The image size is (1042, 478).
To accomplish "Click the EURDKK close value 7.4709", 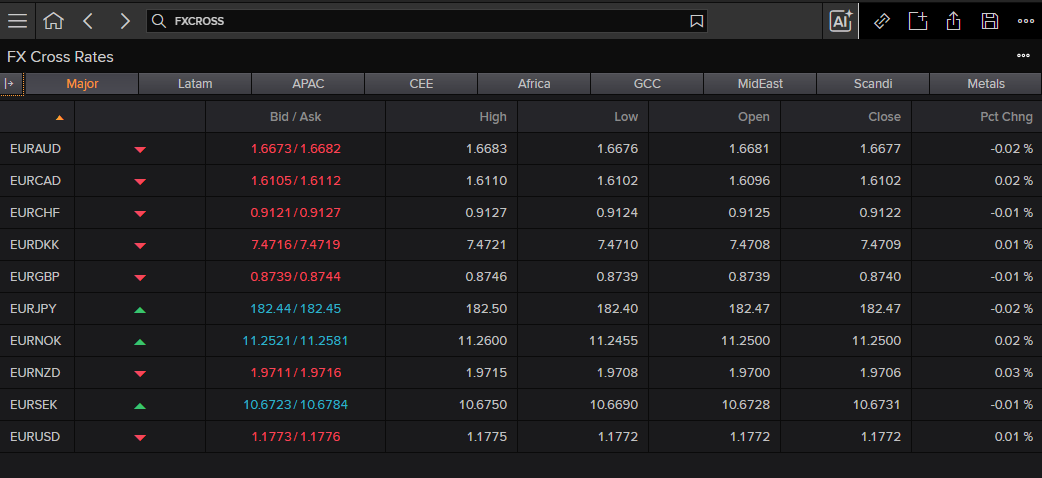I will tap(881, 245).
